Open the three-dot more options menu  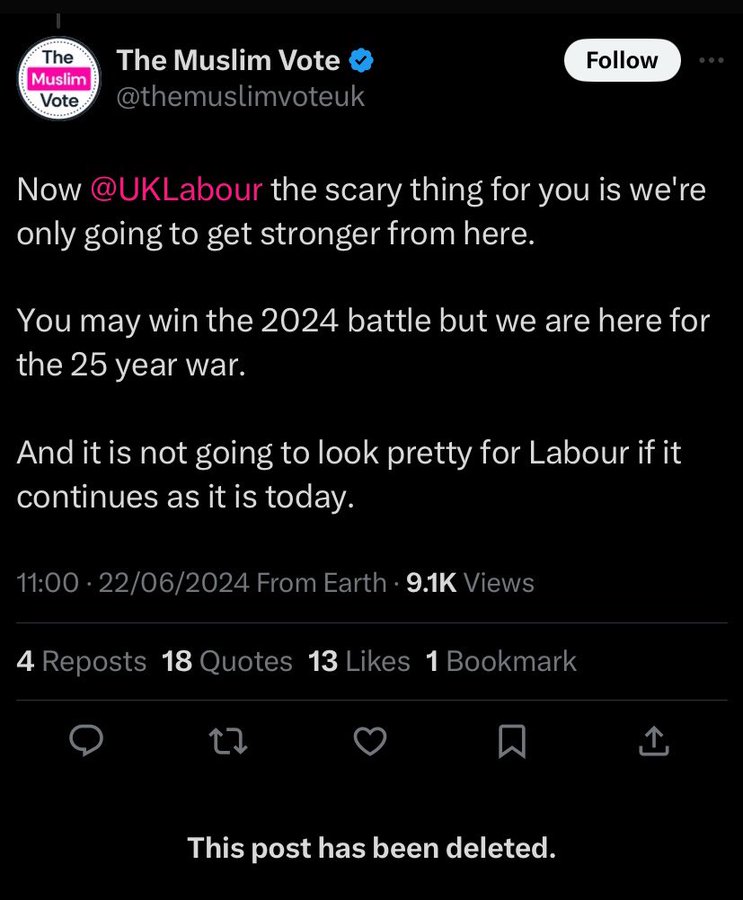[x=711, y=60]
